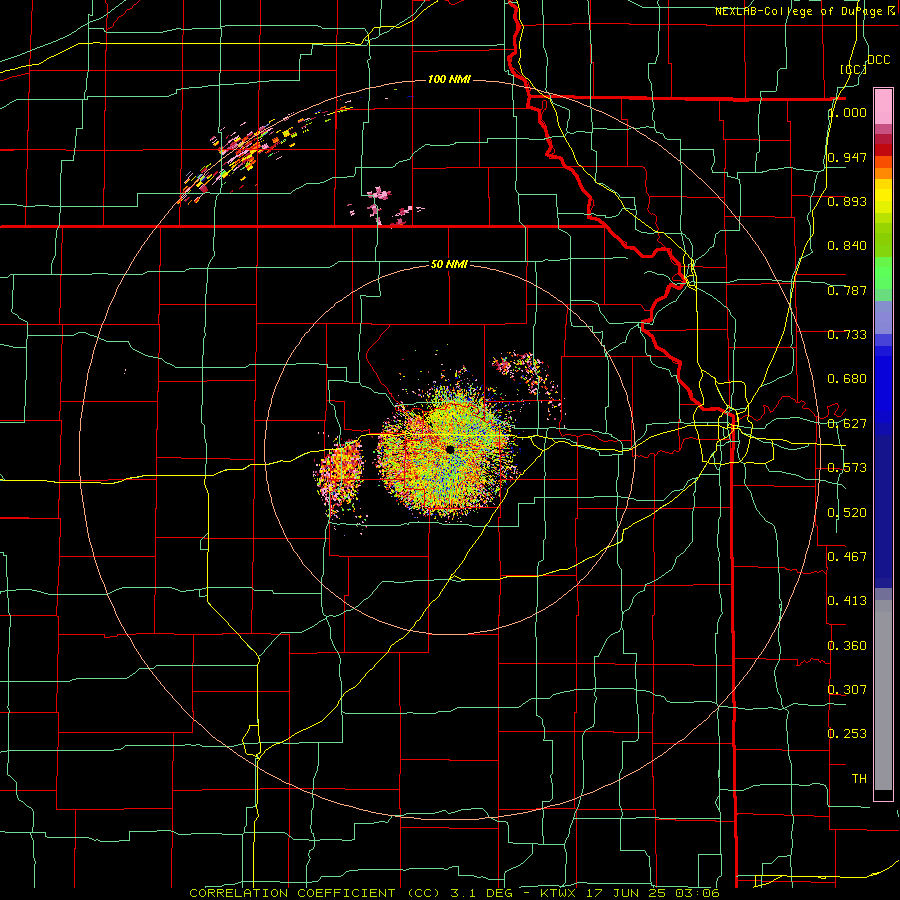Image resolution: width=900 pixels, height=900 pixels.
Task: Click the gray lower segment of color bar
Action: (x=883, y=695)
